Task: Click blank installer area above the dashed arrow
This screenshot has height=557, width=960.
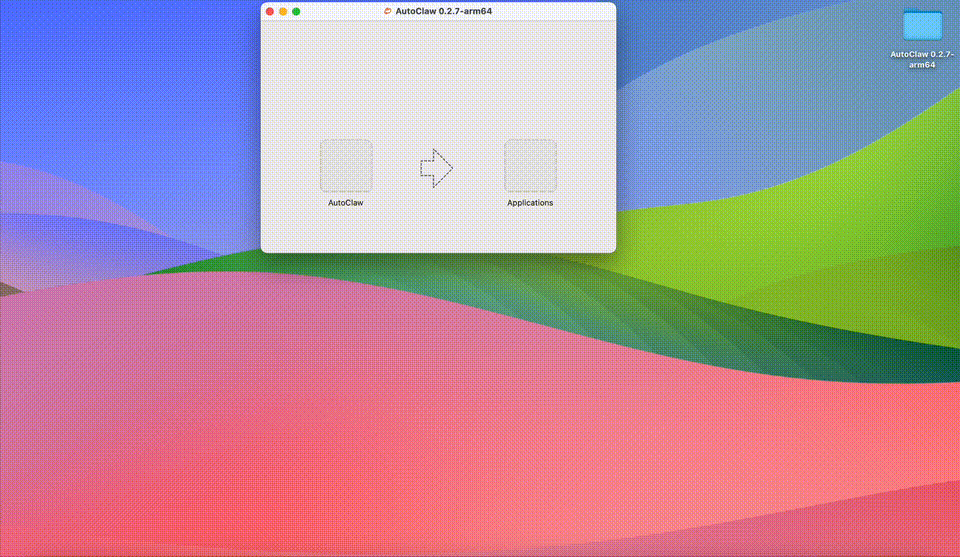Action: (x=436, y=90)
